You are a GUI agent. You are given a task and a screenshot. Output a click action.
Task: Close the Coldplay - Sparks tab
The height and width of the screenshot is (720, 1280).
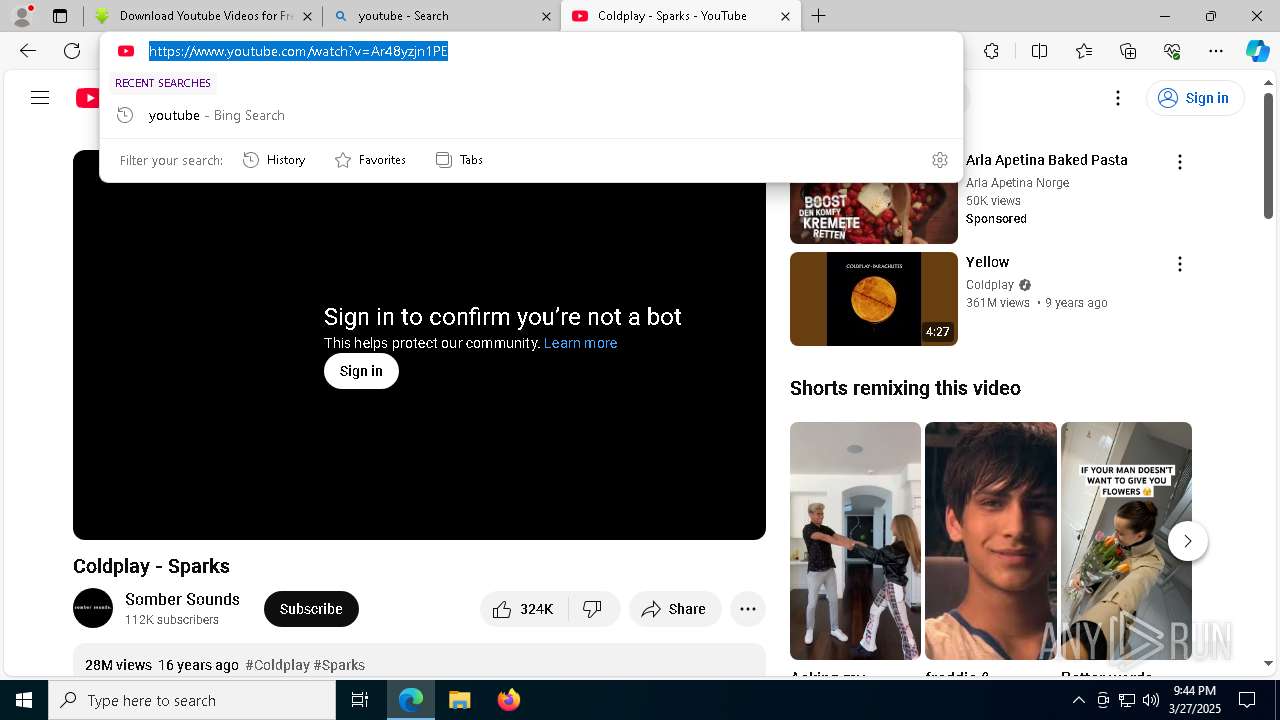click(x=785, y=16)
